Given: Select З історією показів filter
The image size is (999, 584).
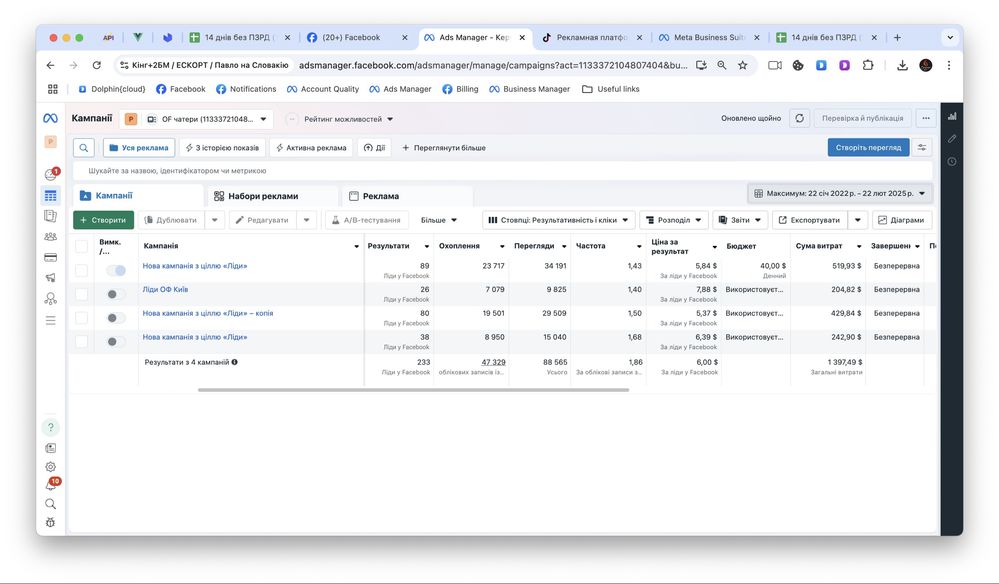Looking at the screenshot, I should 222,148.
